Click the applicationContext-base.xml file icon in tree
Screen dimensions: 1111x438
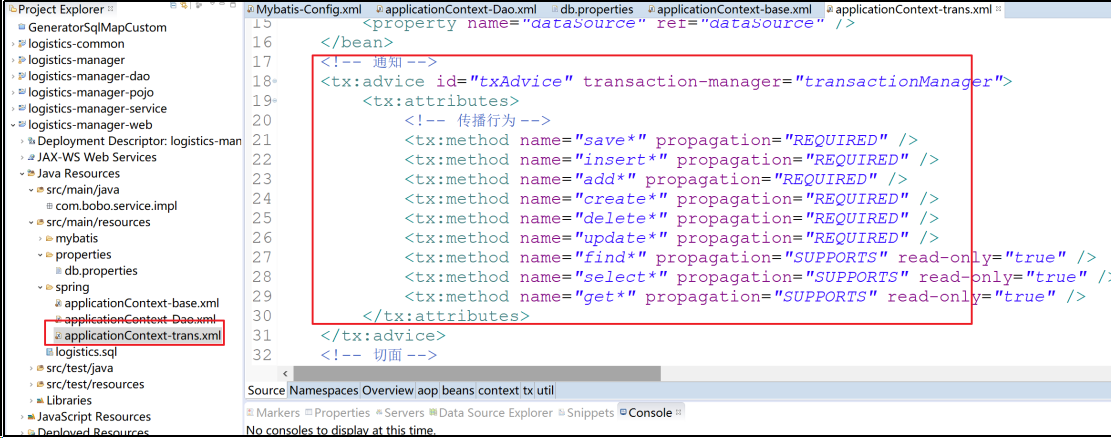click(59, 303)
